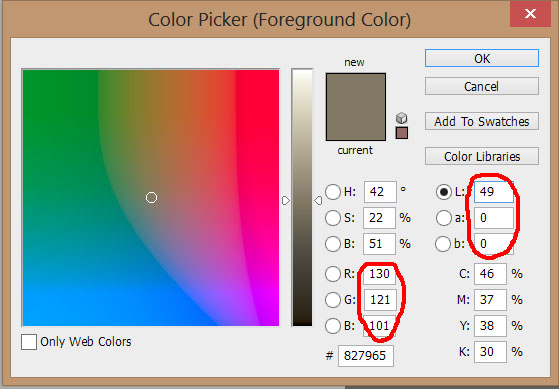
Task: Click the L lightness value field
Action: [x=494, y=192]
